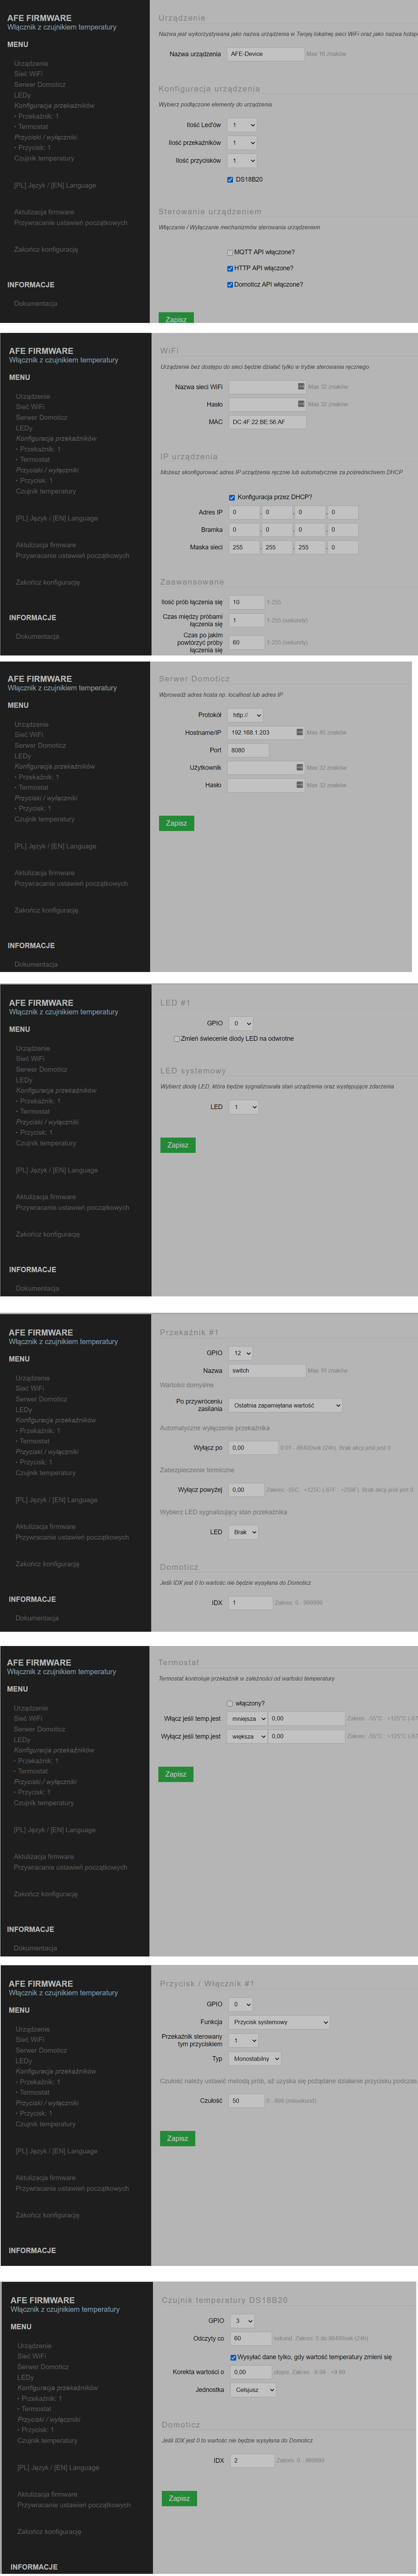
Task: Open the Typ Monostabilny dropdown
Action: click(x=255, y=2059)
